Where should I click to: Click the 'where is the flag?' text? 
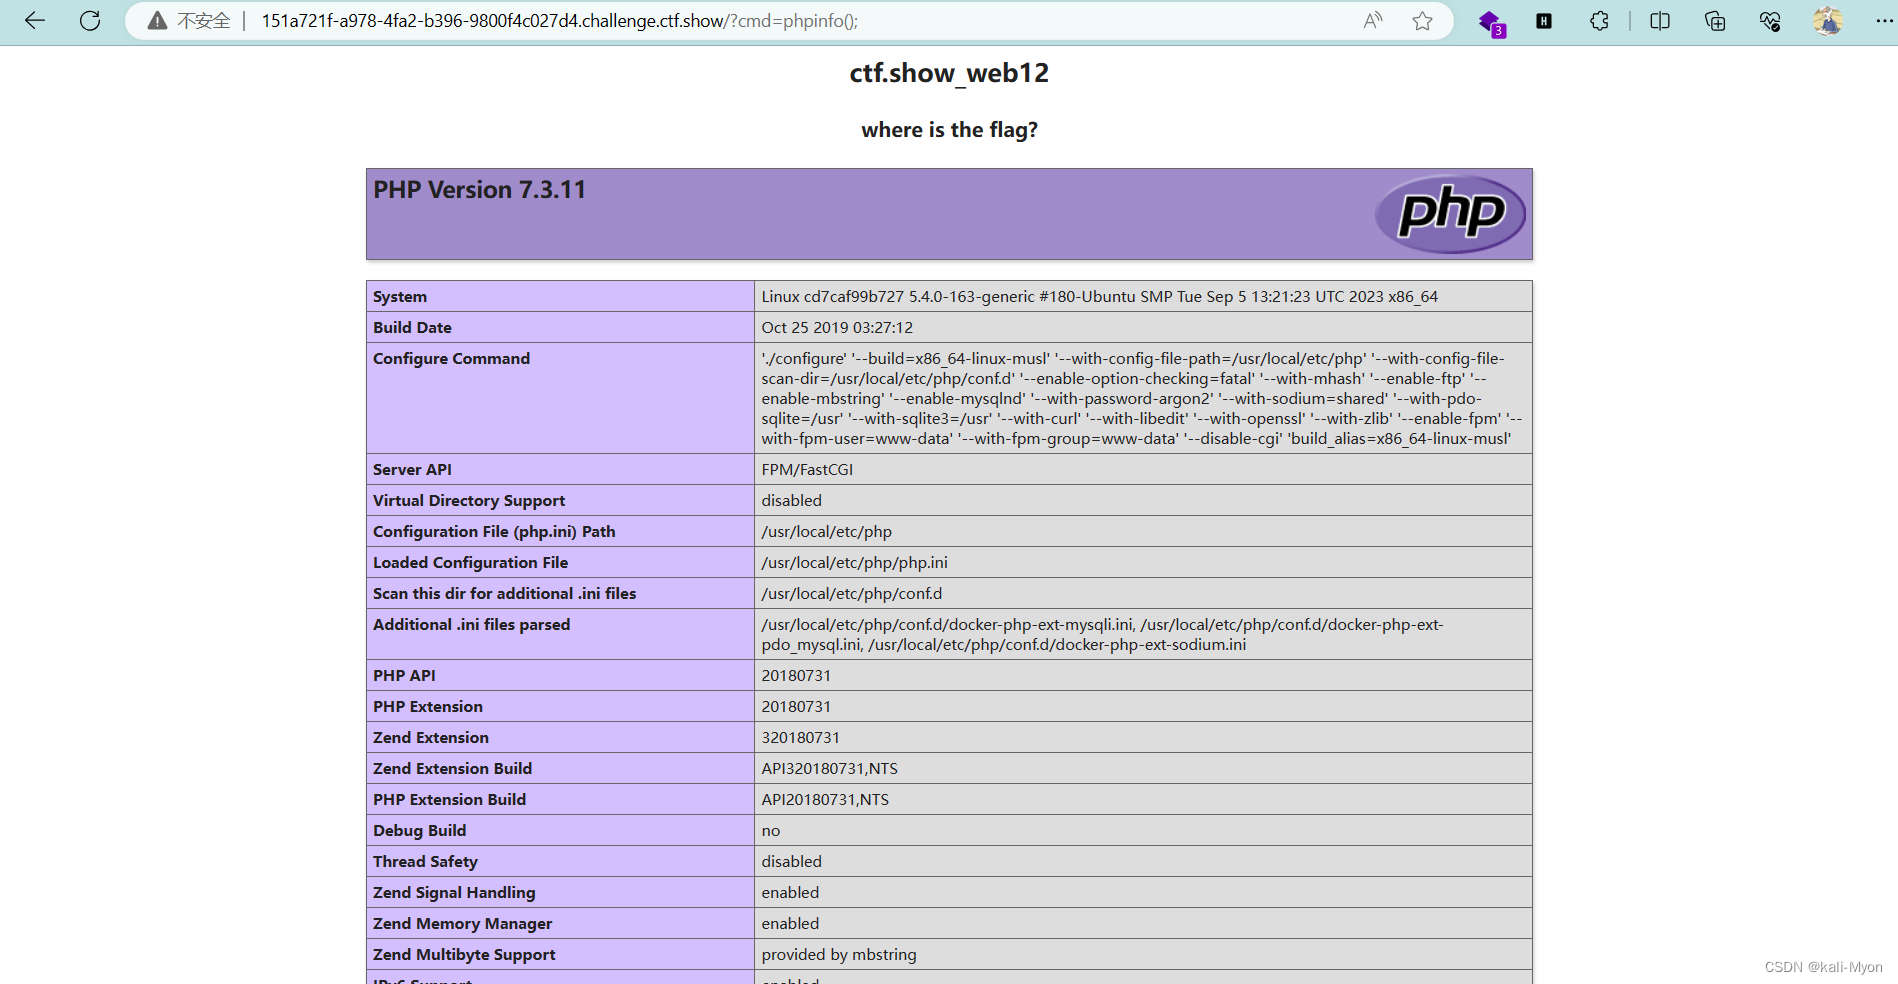948,129
